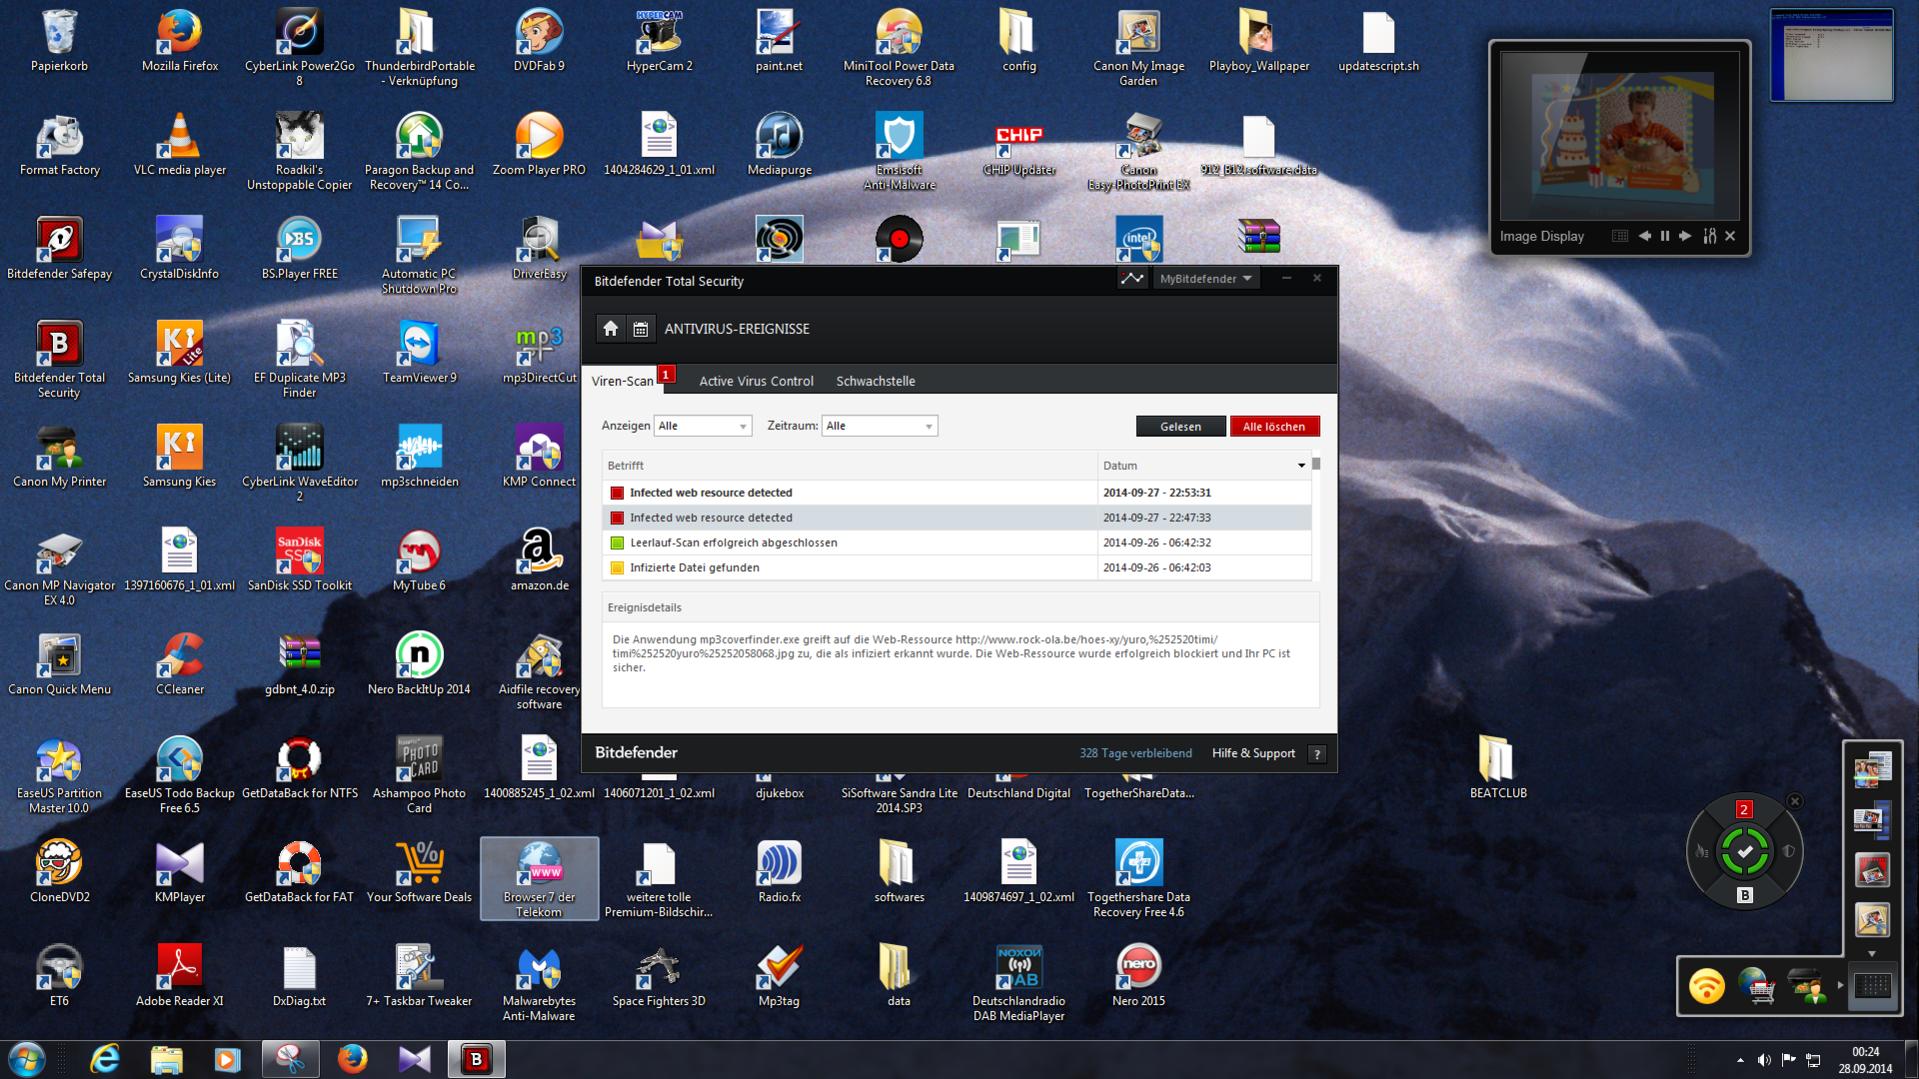This screenshot has height=1079, width=1919.
Task: Select the paint.net desktop shortcut
Action: coord(779,41)
